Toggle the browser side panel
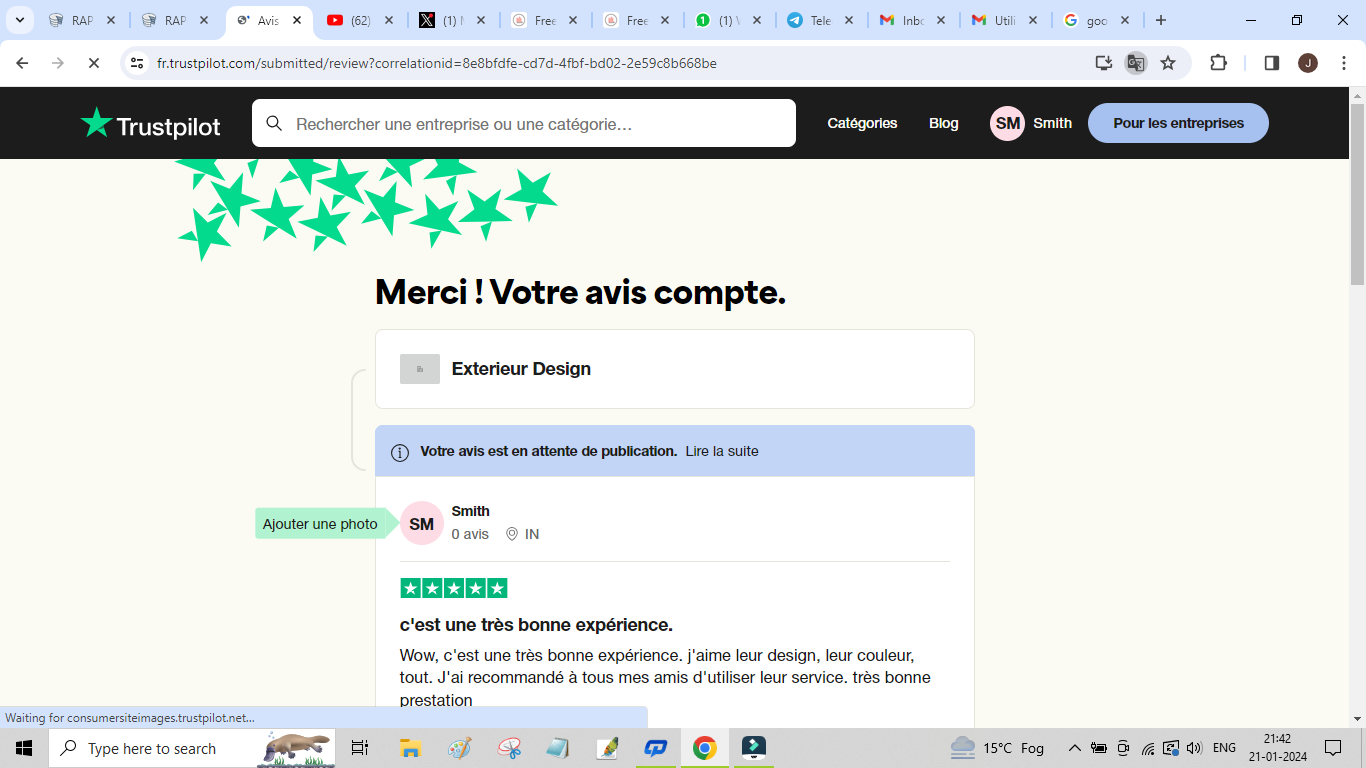The image size is (1366, 768). tap(1272, 63)
